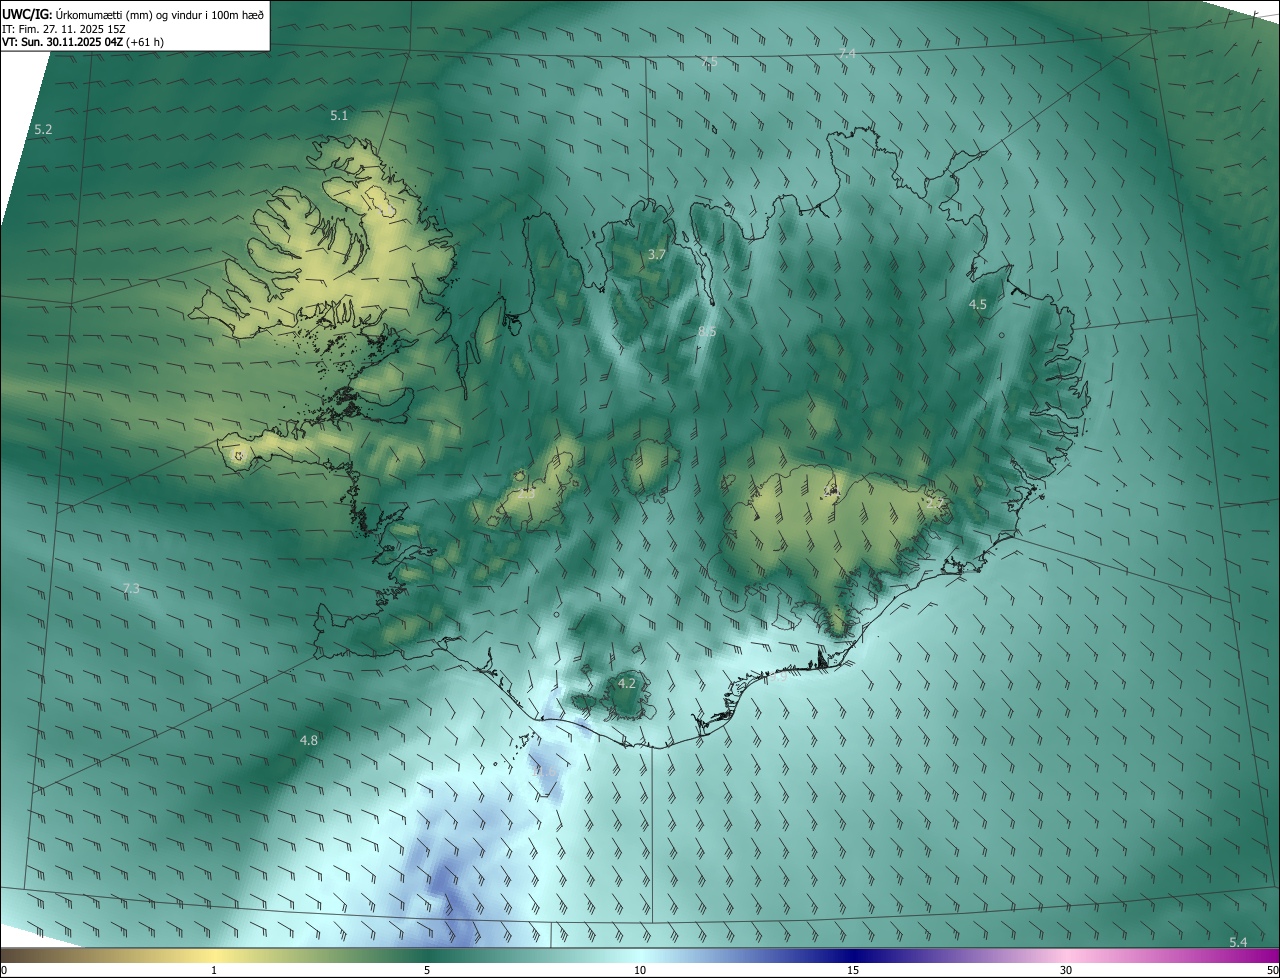Click the 10 tick on color scale
This screenshot has height=978, width=1280.
pyautogui.click(x=640, y=970)
